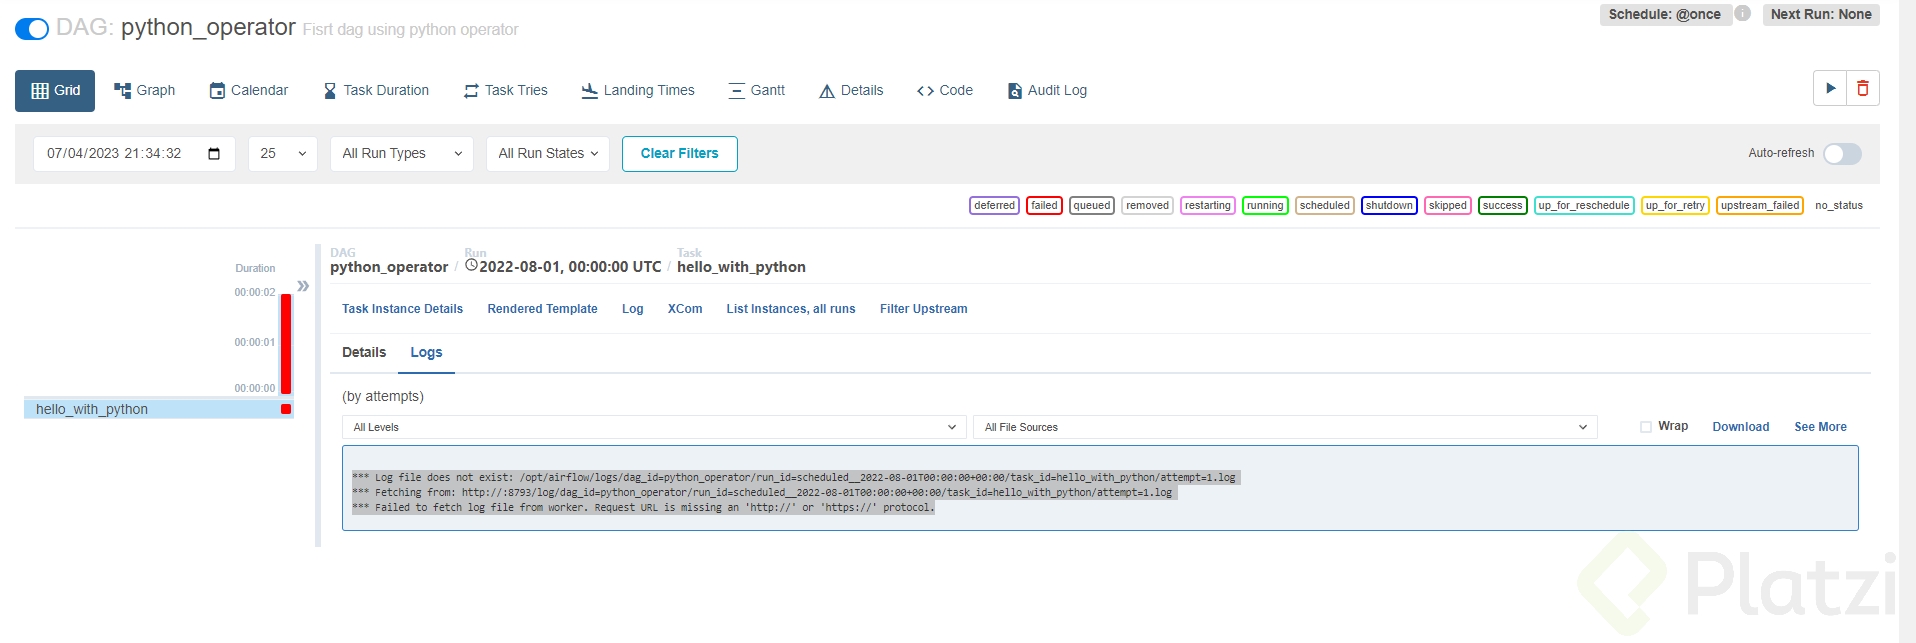The width and height of the screenshot is (1916, 643).
Task: Download the log file
Action: [x=1741, y=427]
